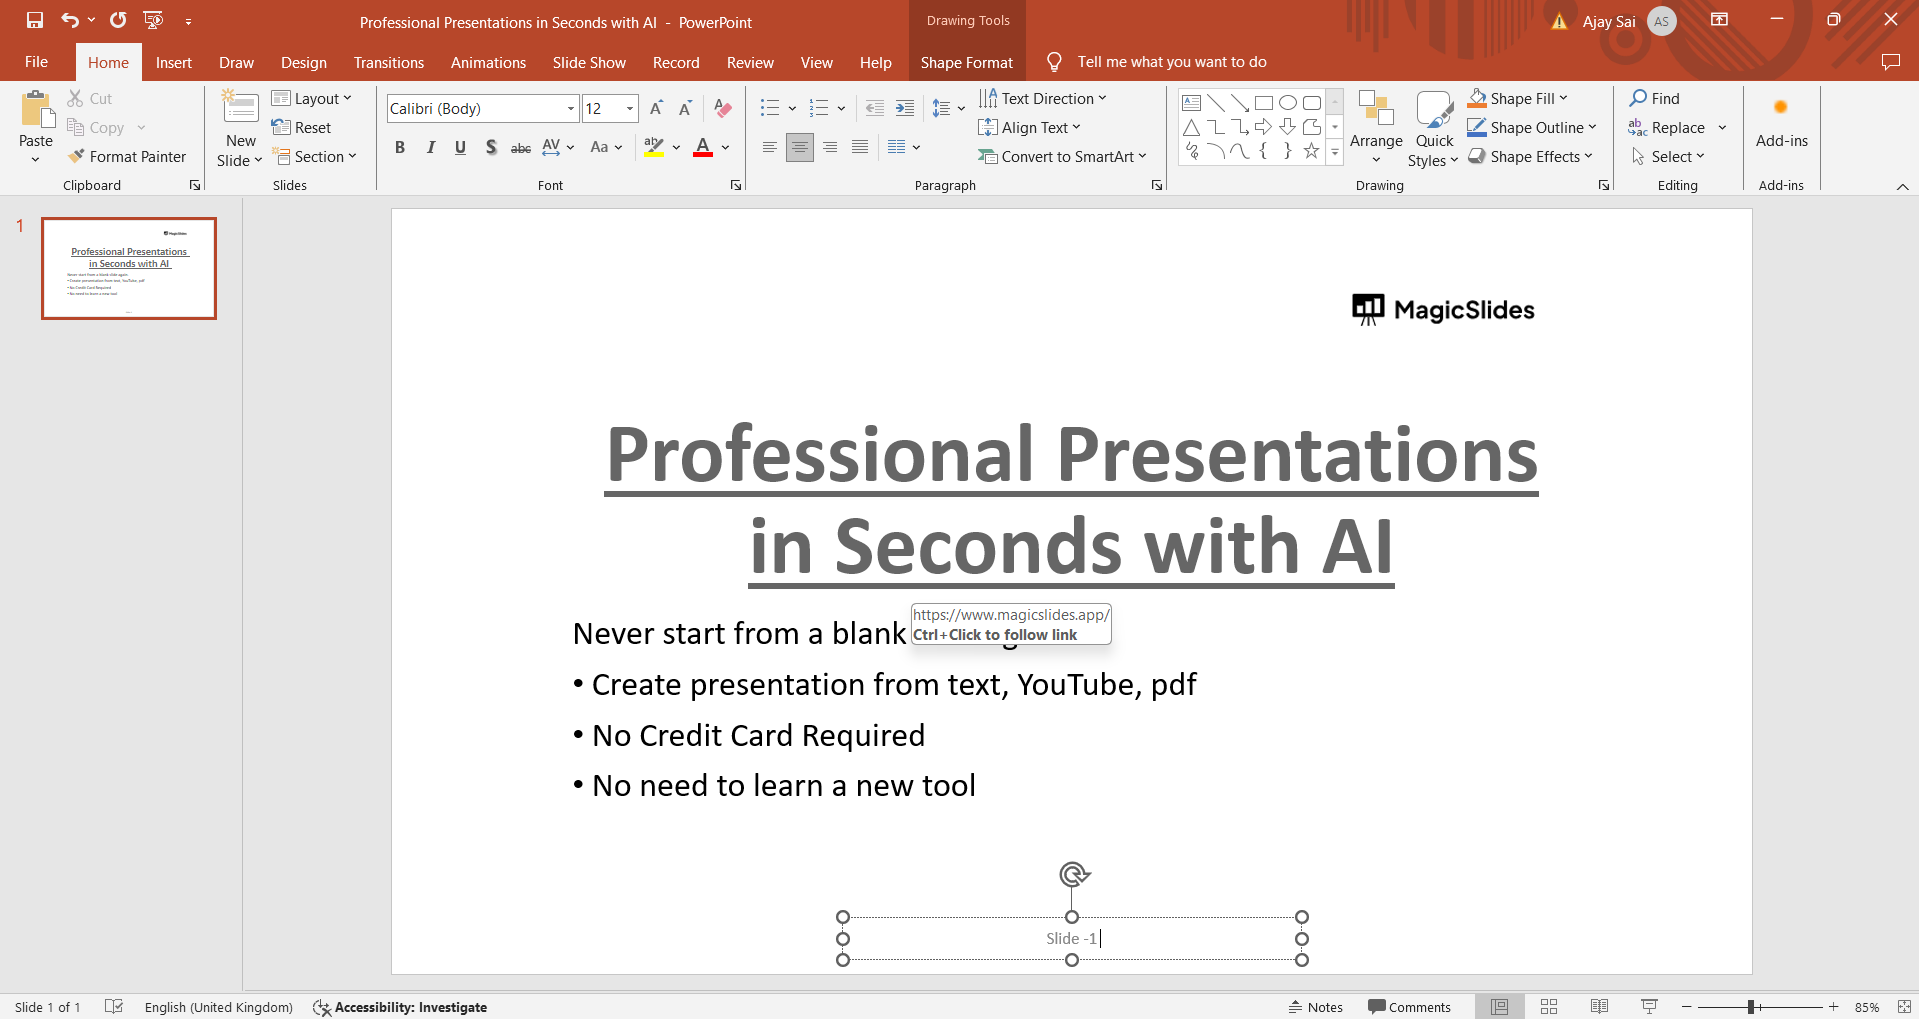The height and width of the screenshot is (1019, 1919).
Task: Click the Save icon in title bar
Action: coord(35,20)
